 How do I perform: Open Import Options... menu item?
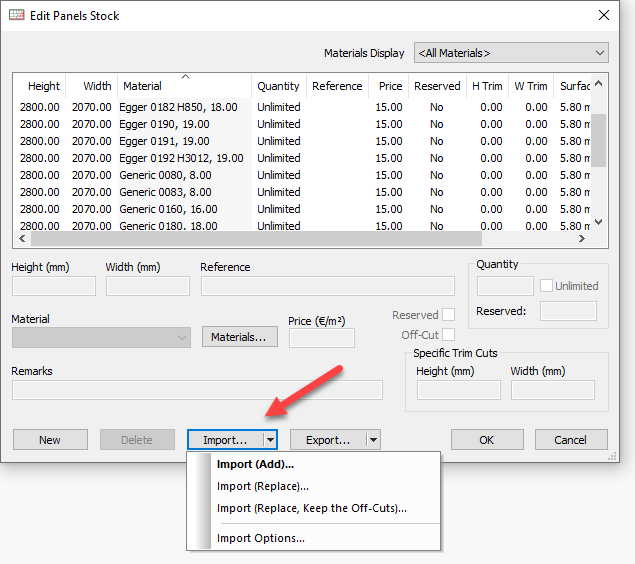coord(313,538)
